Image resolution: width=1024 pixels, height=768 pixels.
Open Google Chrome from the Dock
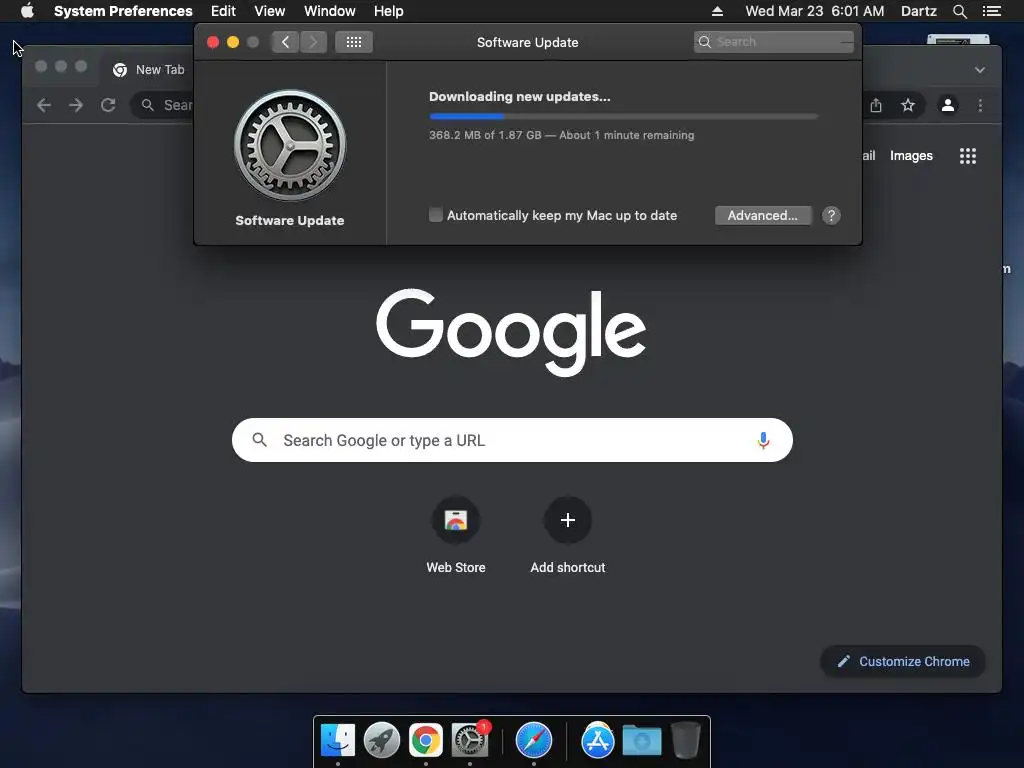coord(426,741)
